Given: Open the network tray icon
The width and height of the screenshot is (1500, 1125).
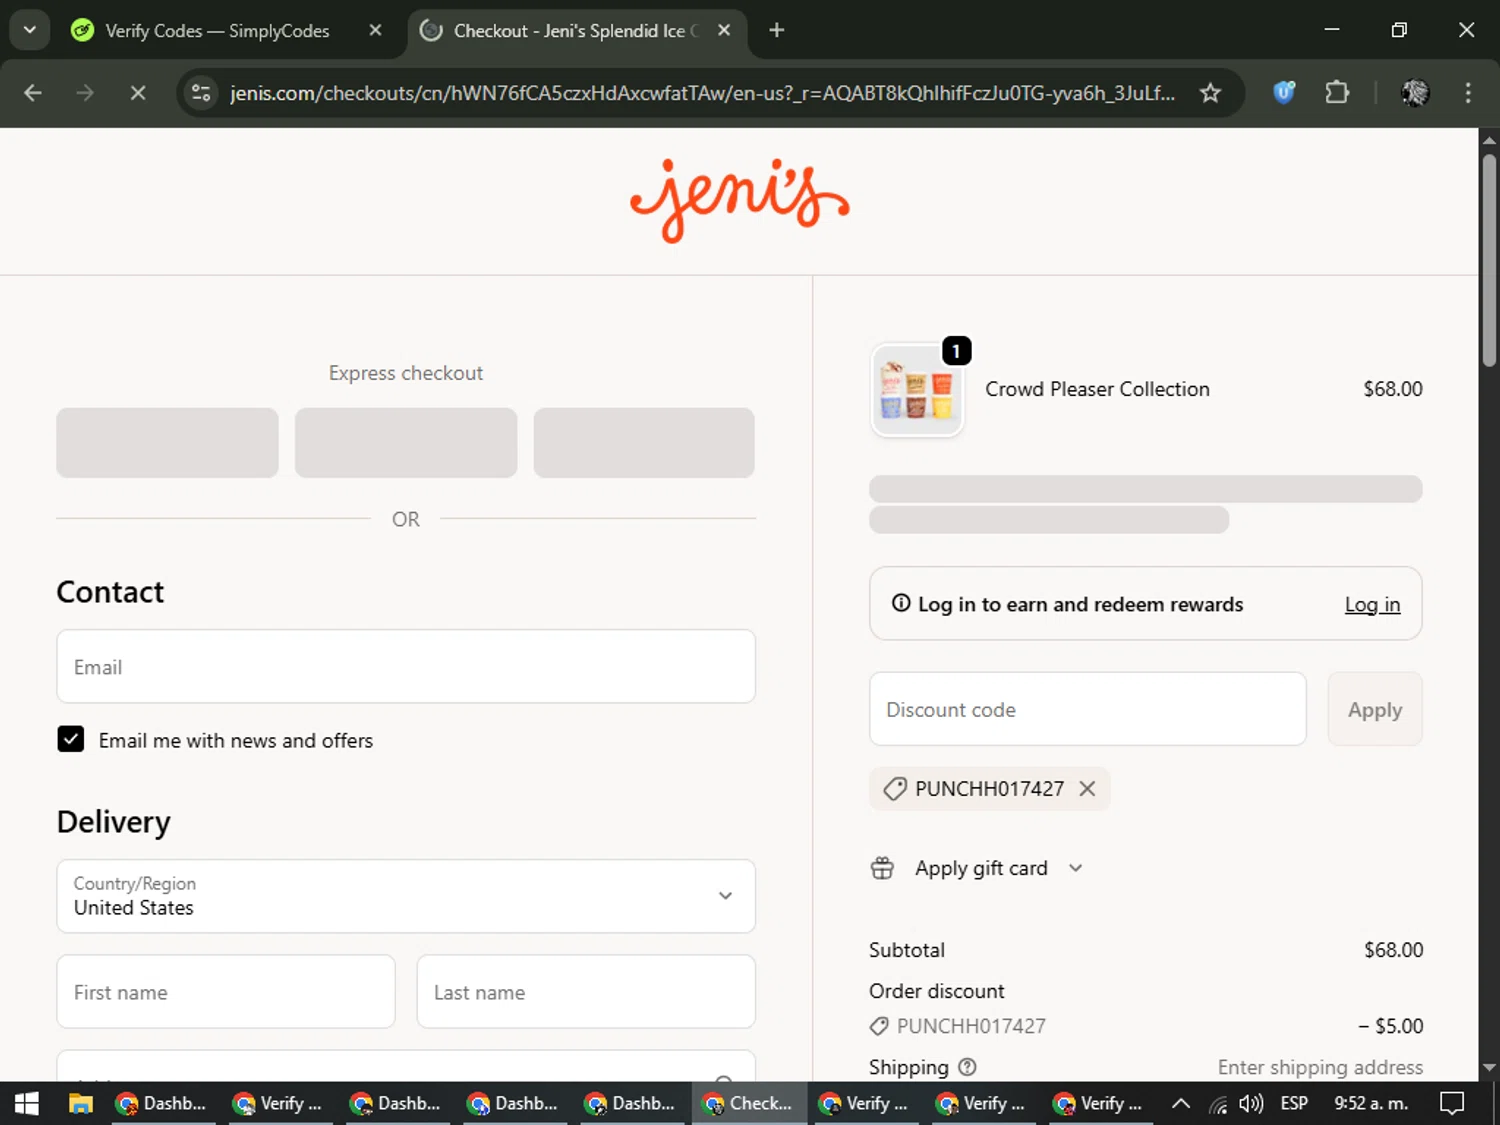Looking at the screenshot, I should point(1217,1104).
